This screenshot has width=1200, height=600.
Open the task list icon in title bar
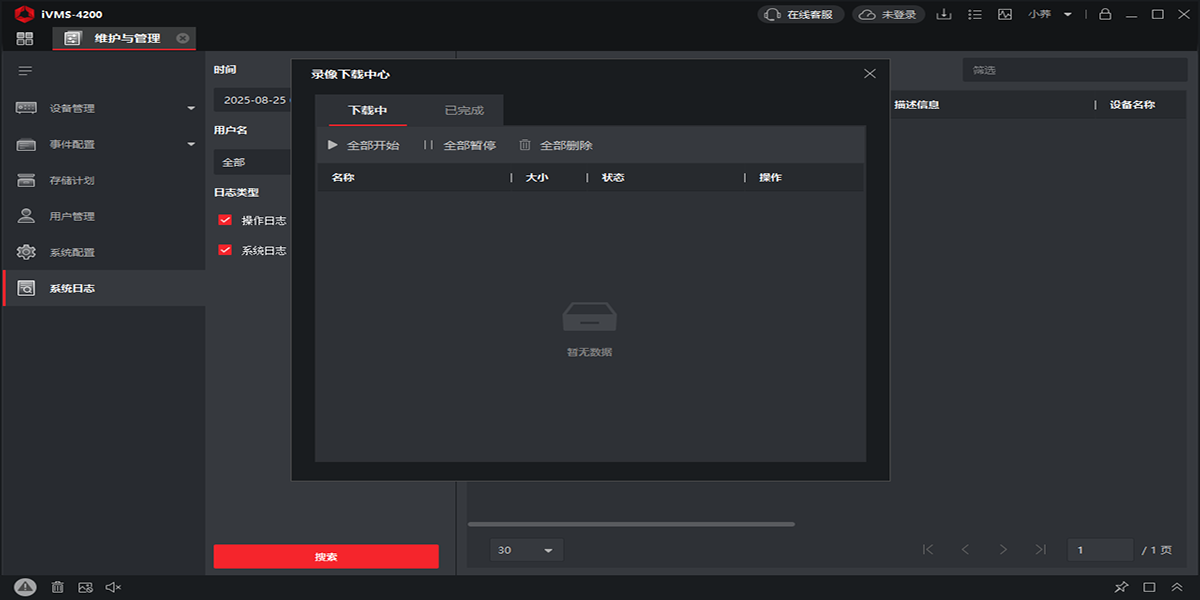coord(975,15)
